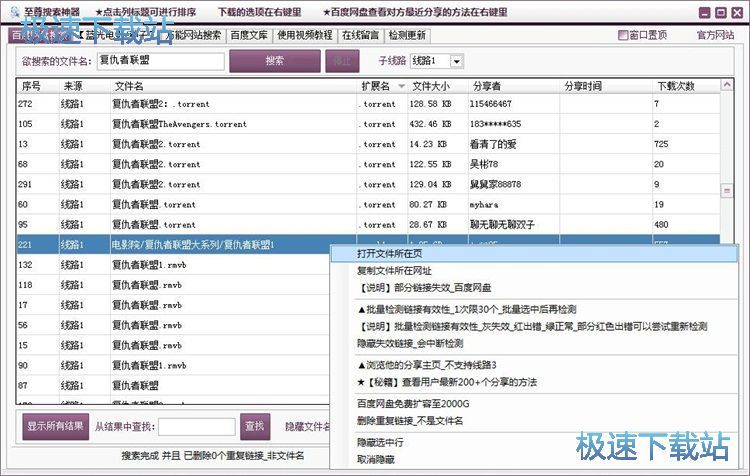The height and width of the screenshot is (476, 750).
Task: Choose 打开文件所在页 from context menu
Action: point(534,254)
